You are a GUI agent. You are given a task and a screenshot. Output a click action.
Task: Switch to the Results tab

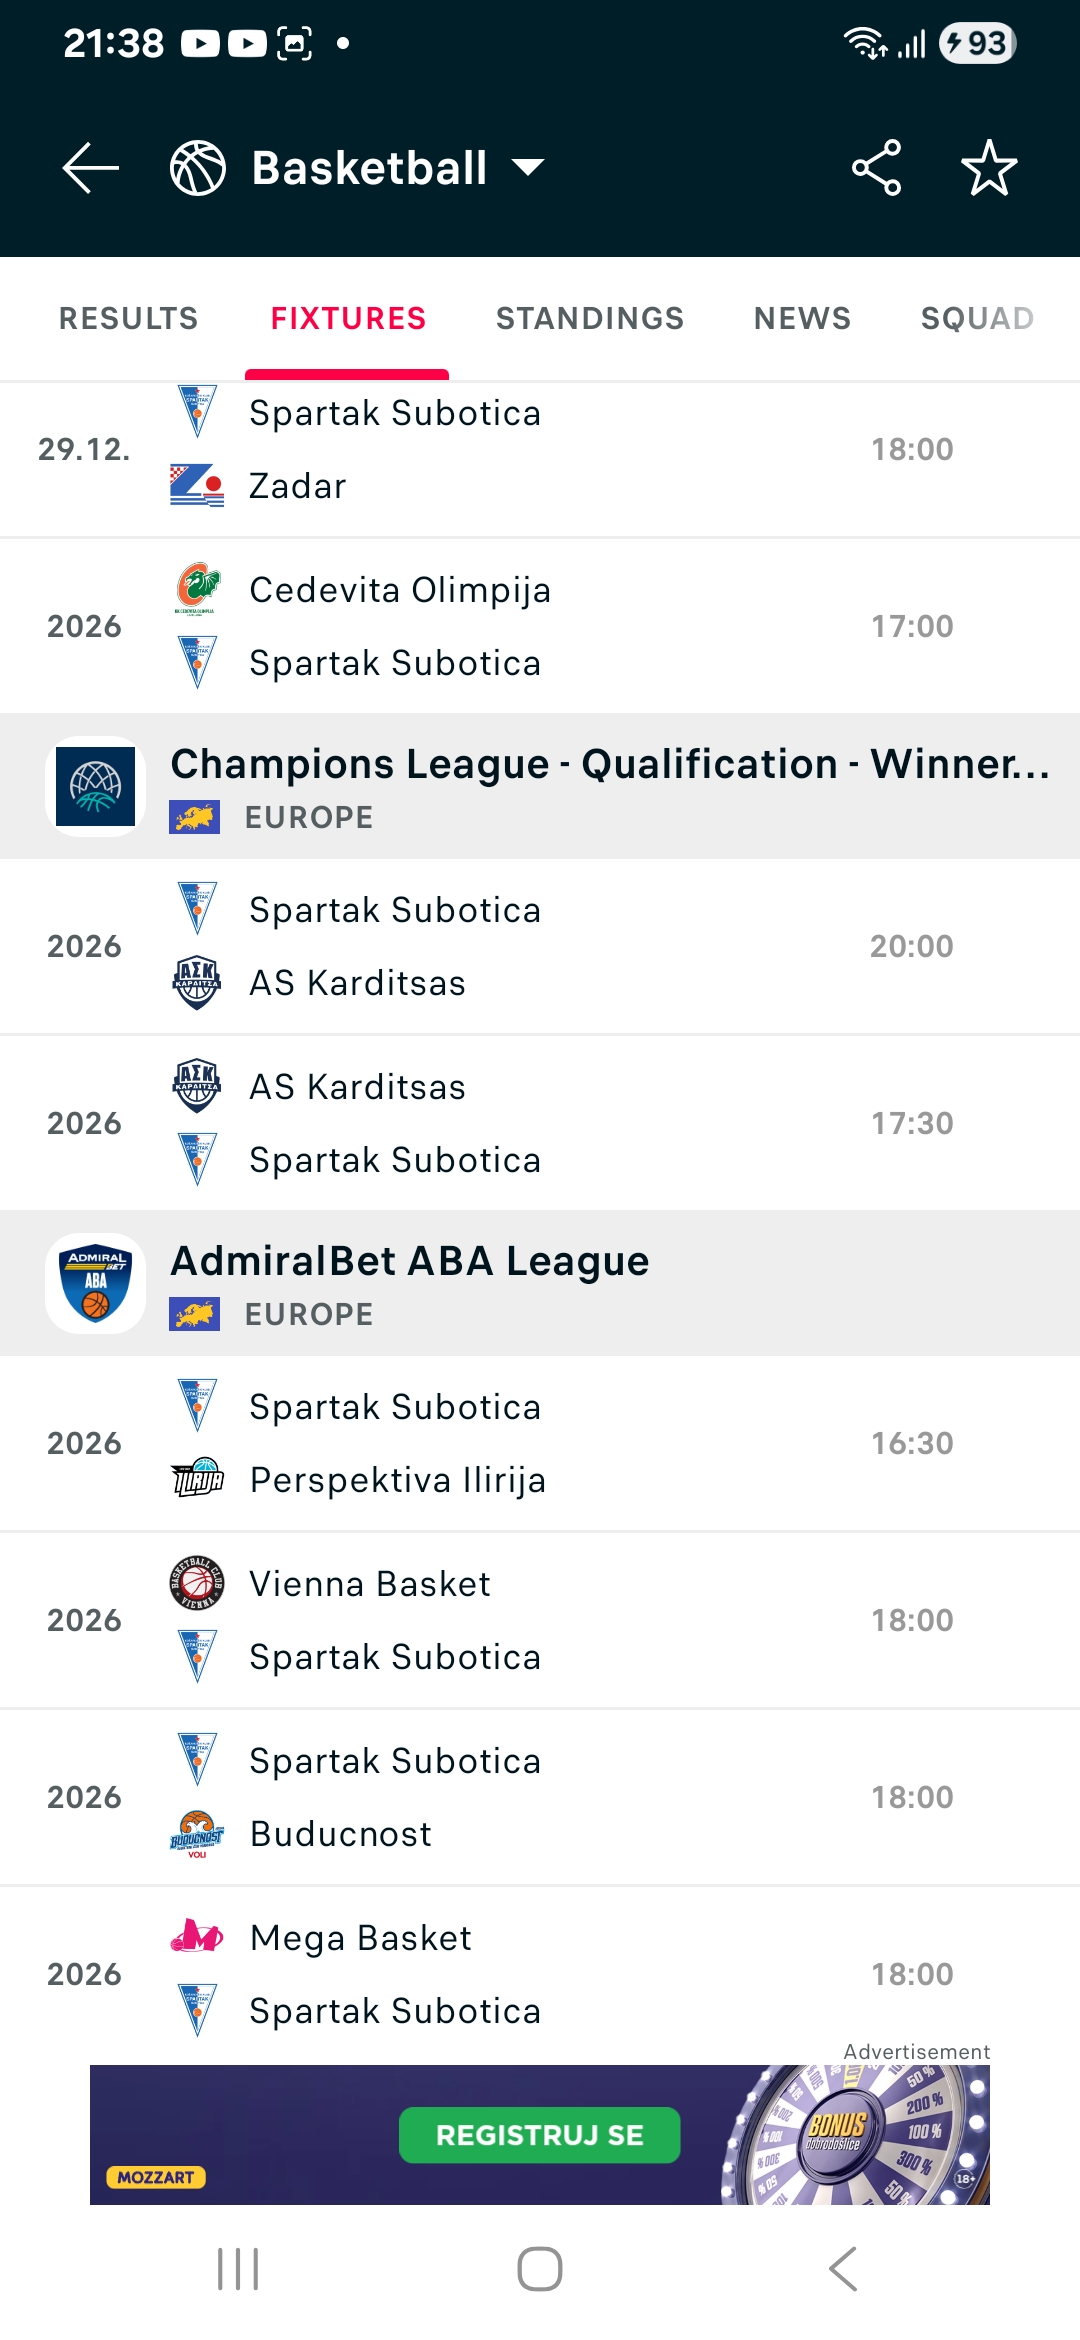point(128,318)
